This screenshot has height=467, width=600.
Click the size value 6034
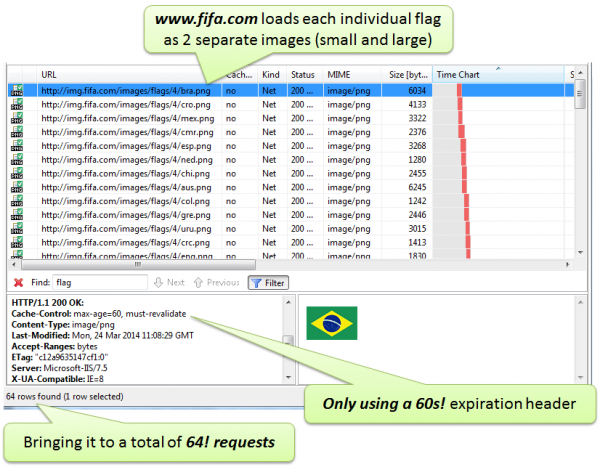point(417,91)
